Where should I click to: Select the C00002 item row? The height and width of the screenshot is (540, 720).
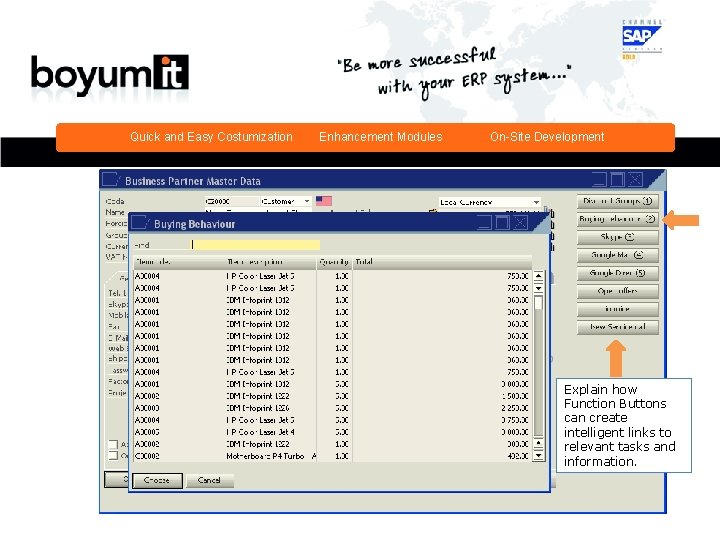point(332,456)
